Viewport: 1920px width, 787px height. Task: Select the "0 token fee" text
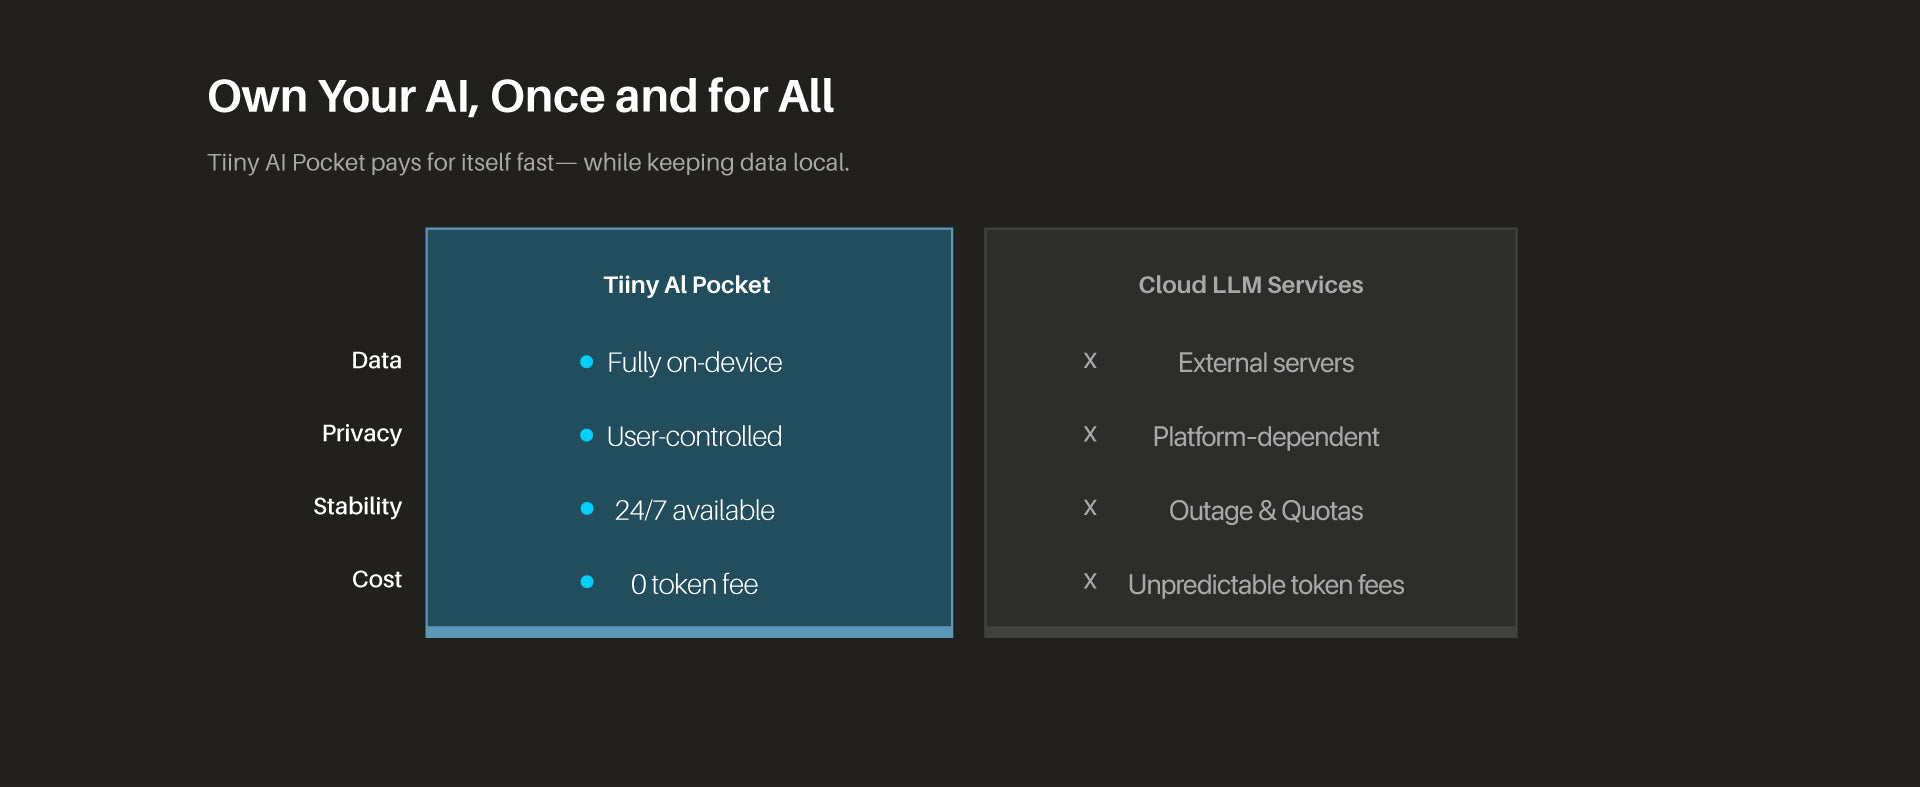tap(695, 584)
